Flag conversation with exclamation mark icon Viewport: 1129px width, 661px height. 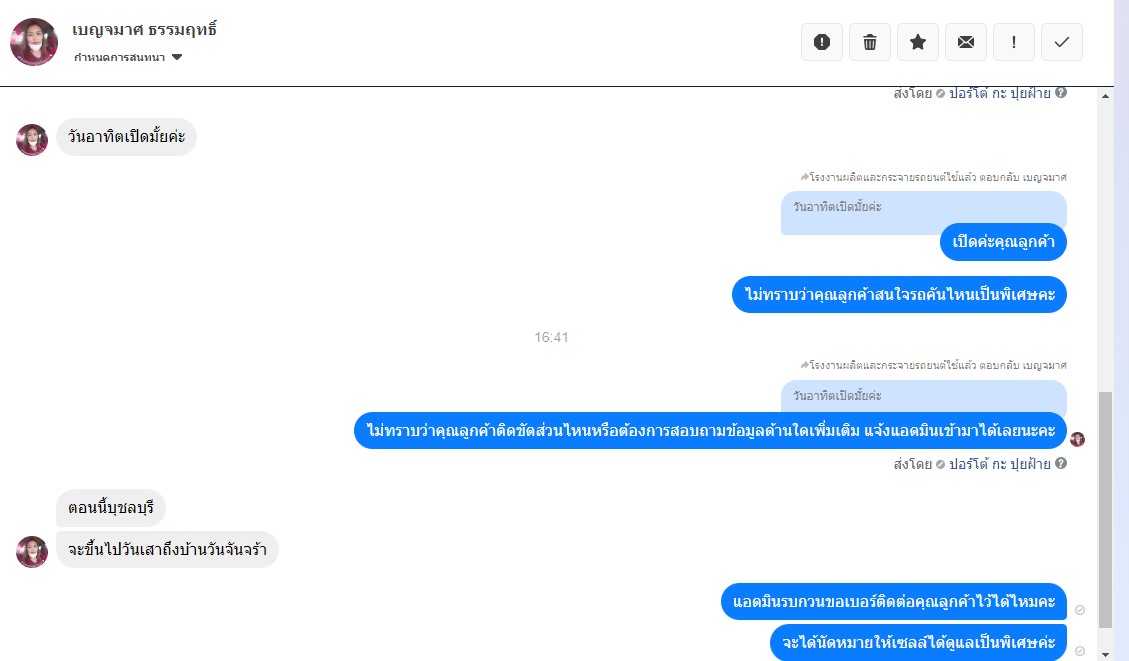(1014, 42)
